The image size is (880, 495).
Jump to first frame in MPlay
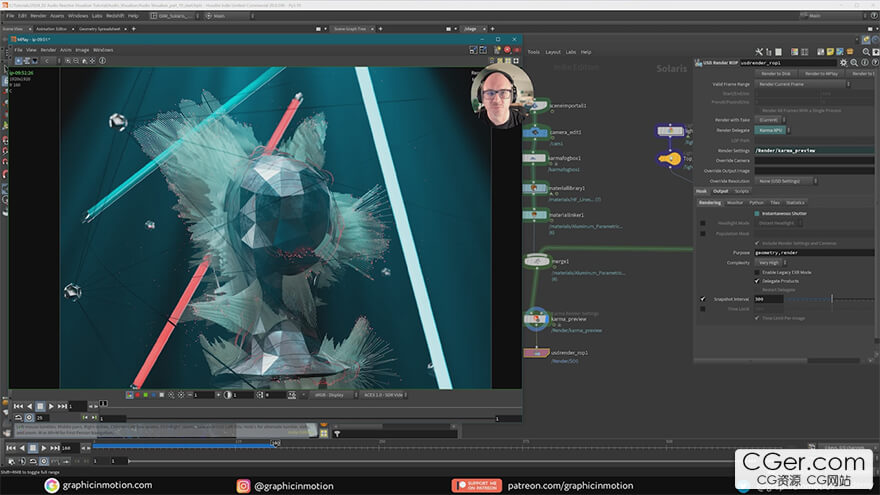[18, 406]
